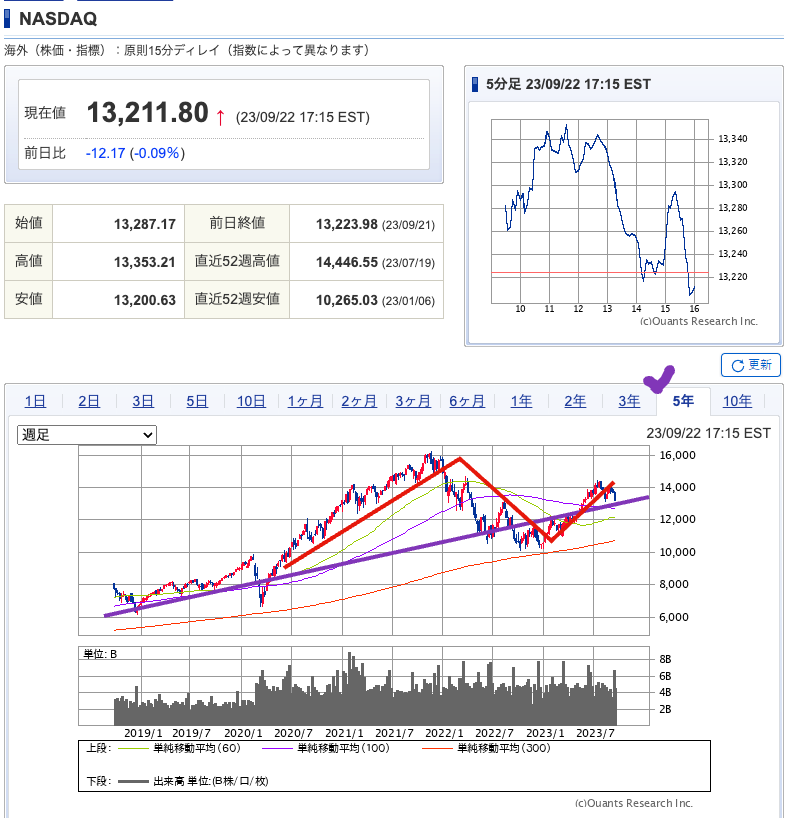Click the 5-year NASDAQ price chart
This screenshot has height=818, width=792.
pyautogui.click(x=364, y=540)
